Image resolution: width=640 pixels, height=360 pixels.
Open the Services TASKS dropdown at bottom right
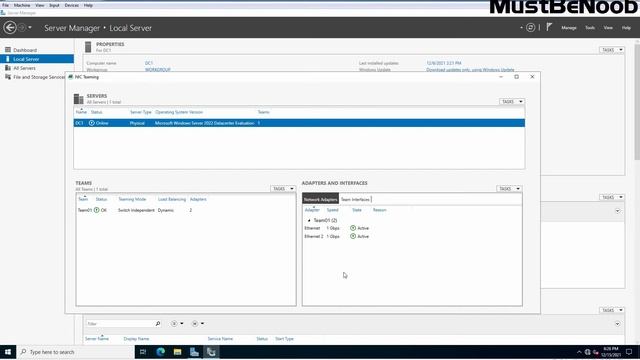611,310
